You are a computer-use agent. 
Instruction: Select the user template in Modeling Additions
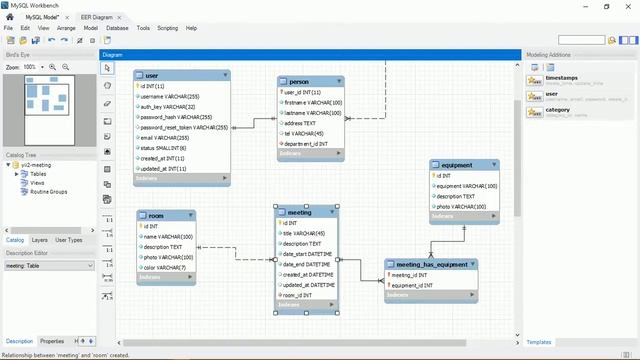tap(579, 96)
